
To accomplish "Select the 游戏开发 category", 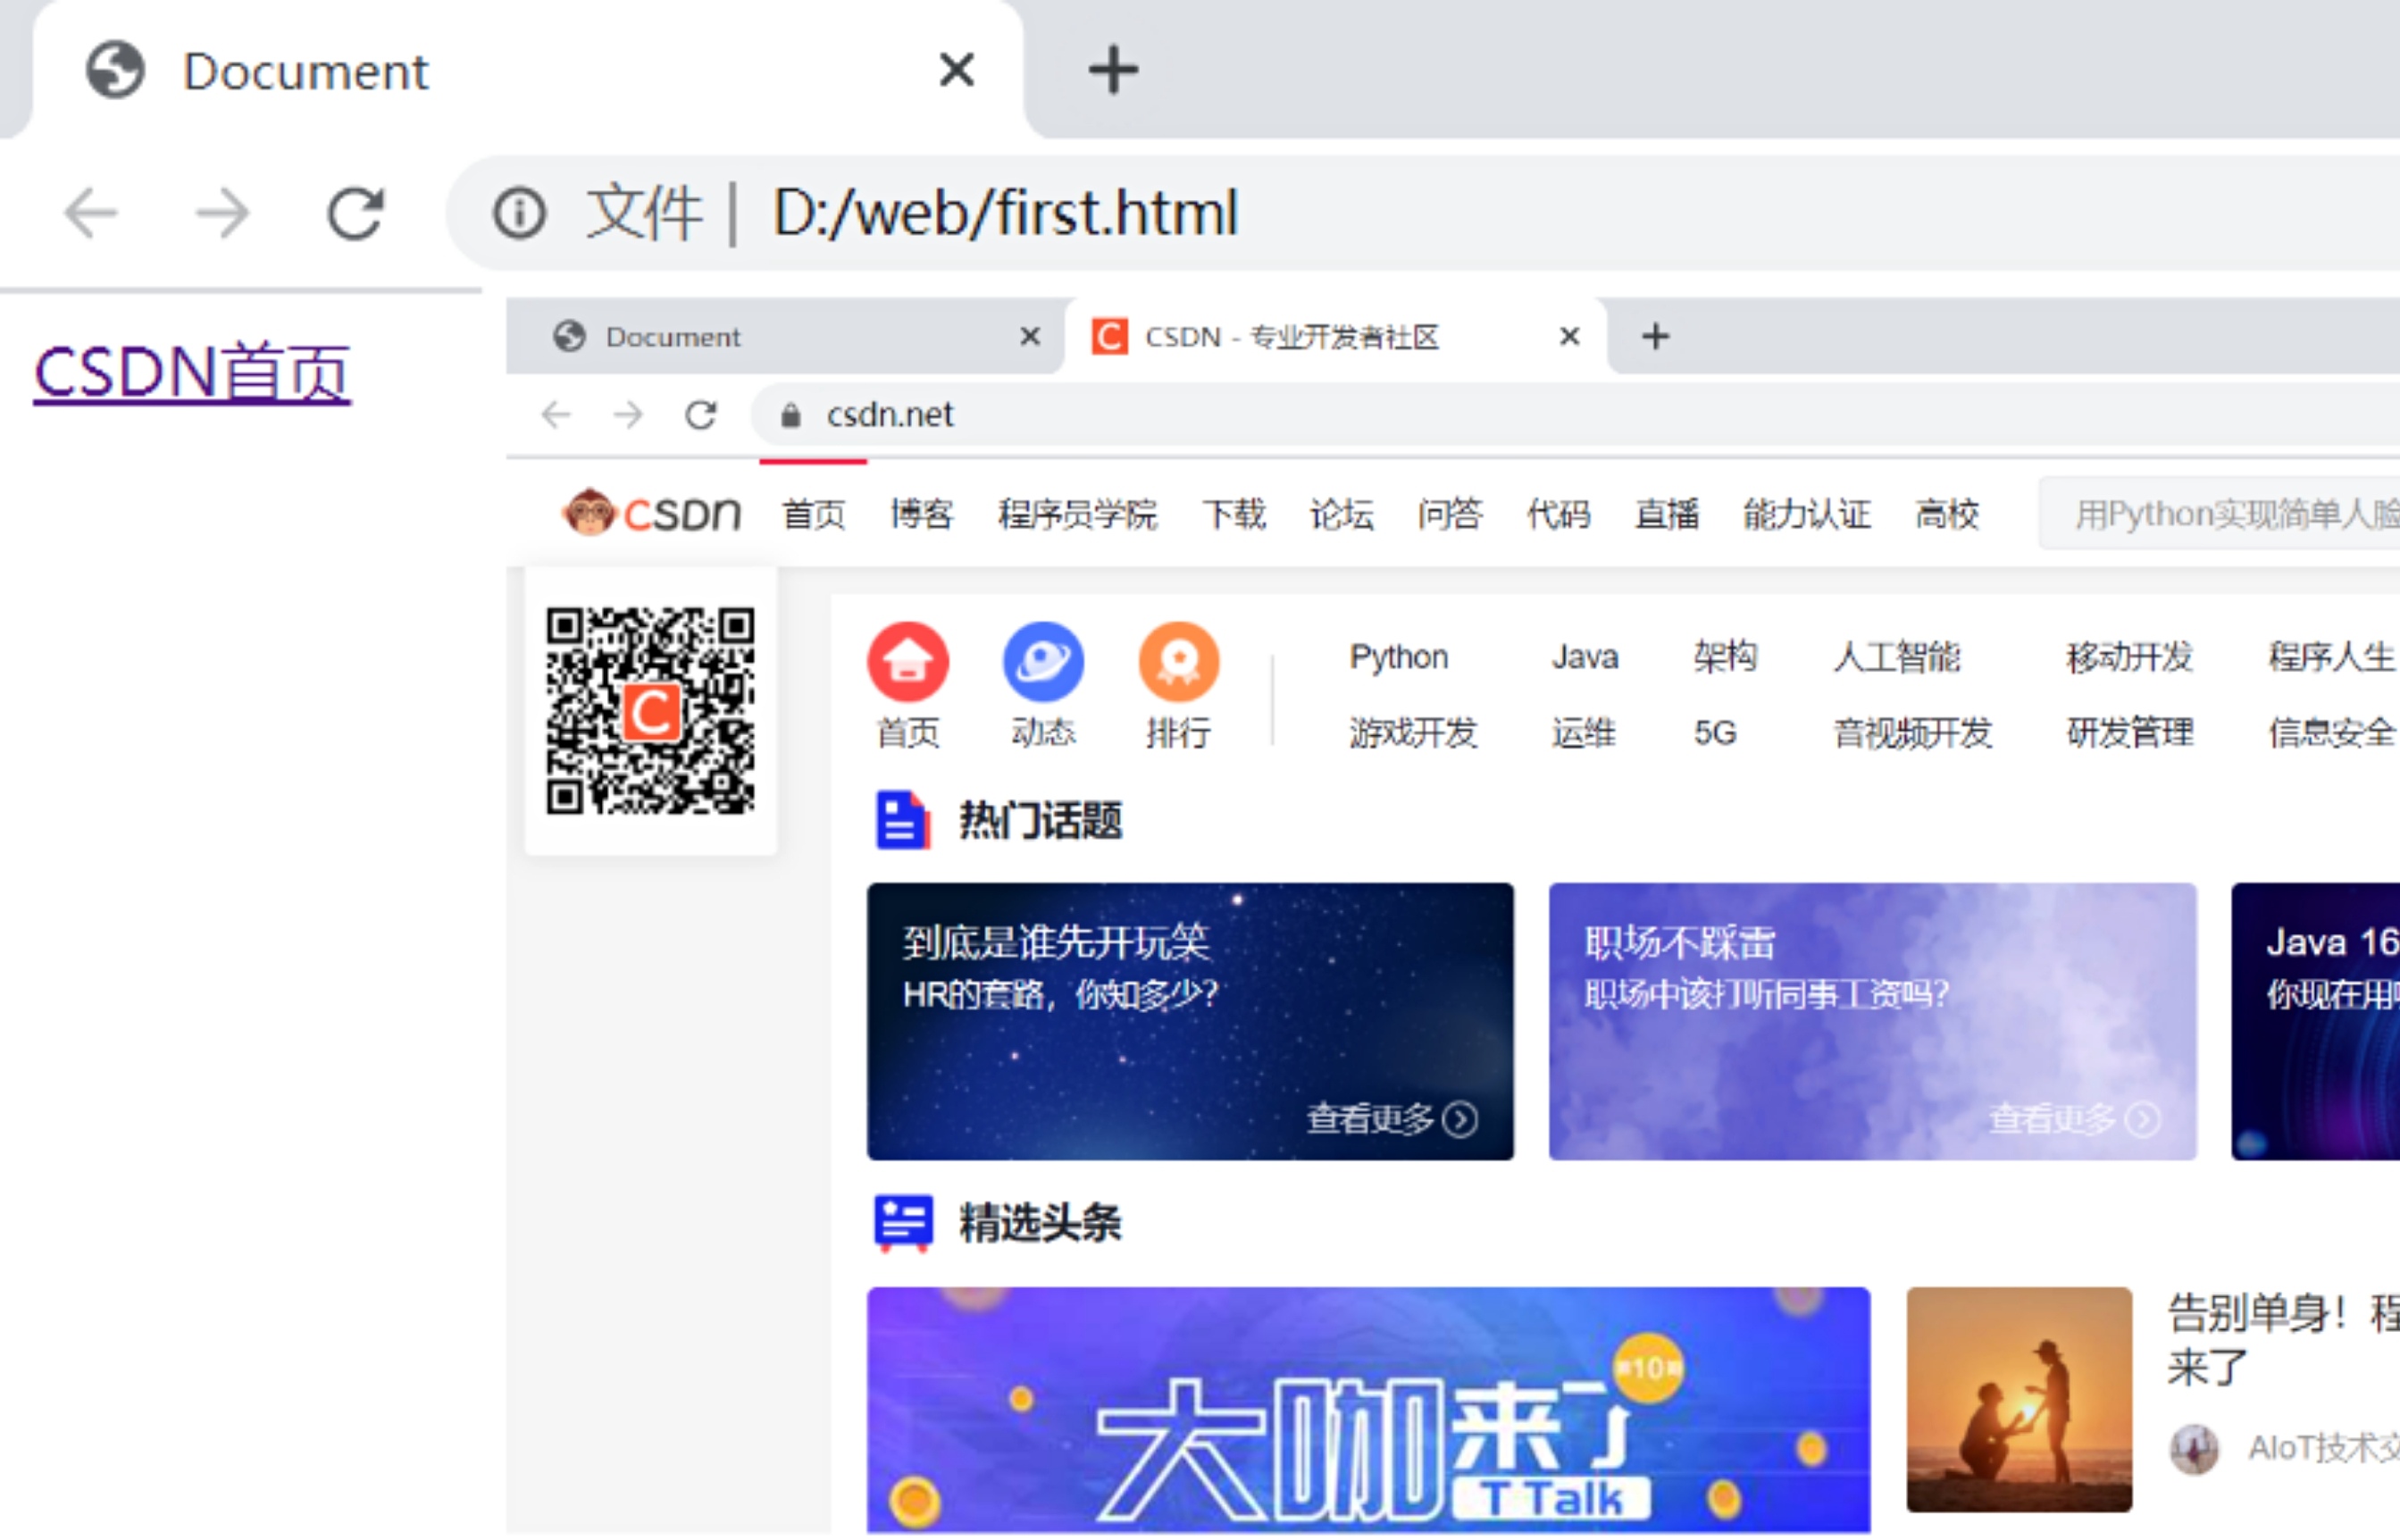I will [x=1413, y=733].
